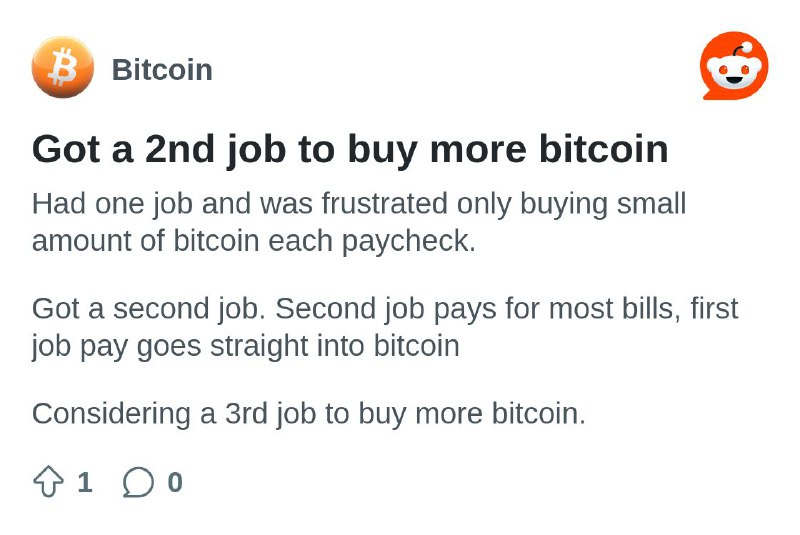Click the comment count showing 0
This screenshot has height=535, width=800.
175,481
